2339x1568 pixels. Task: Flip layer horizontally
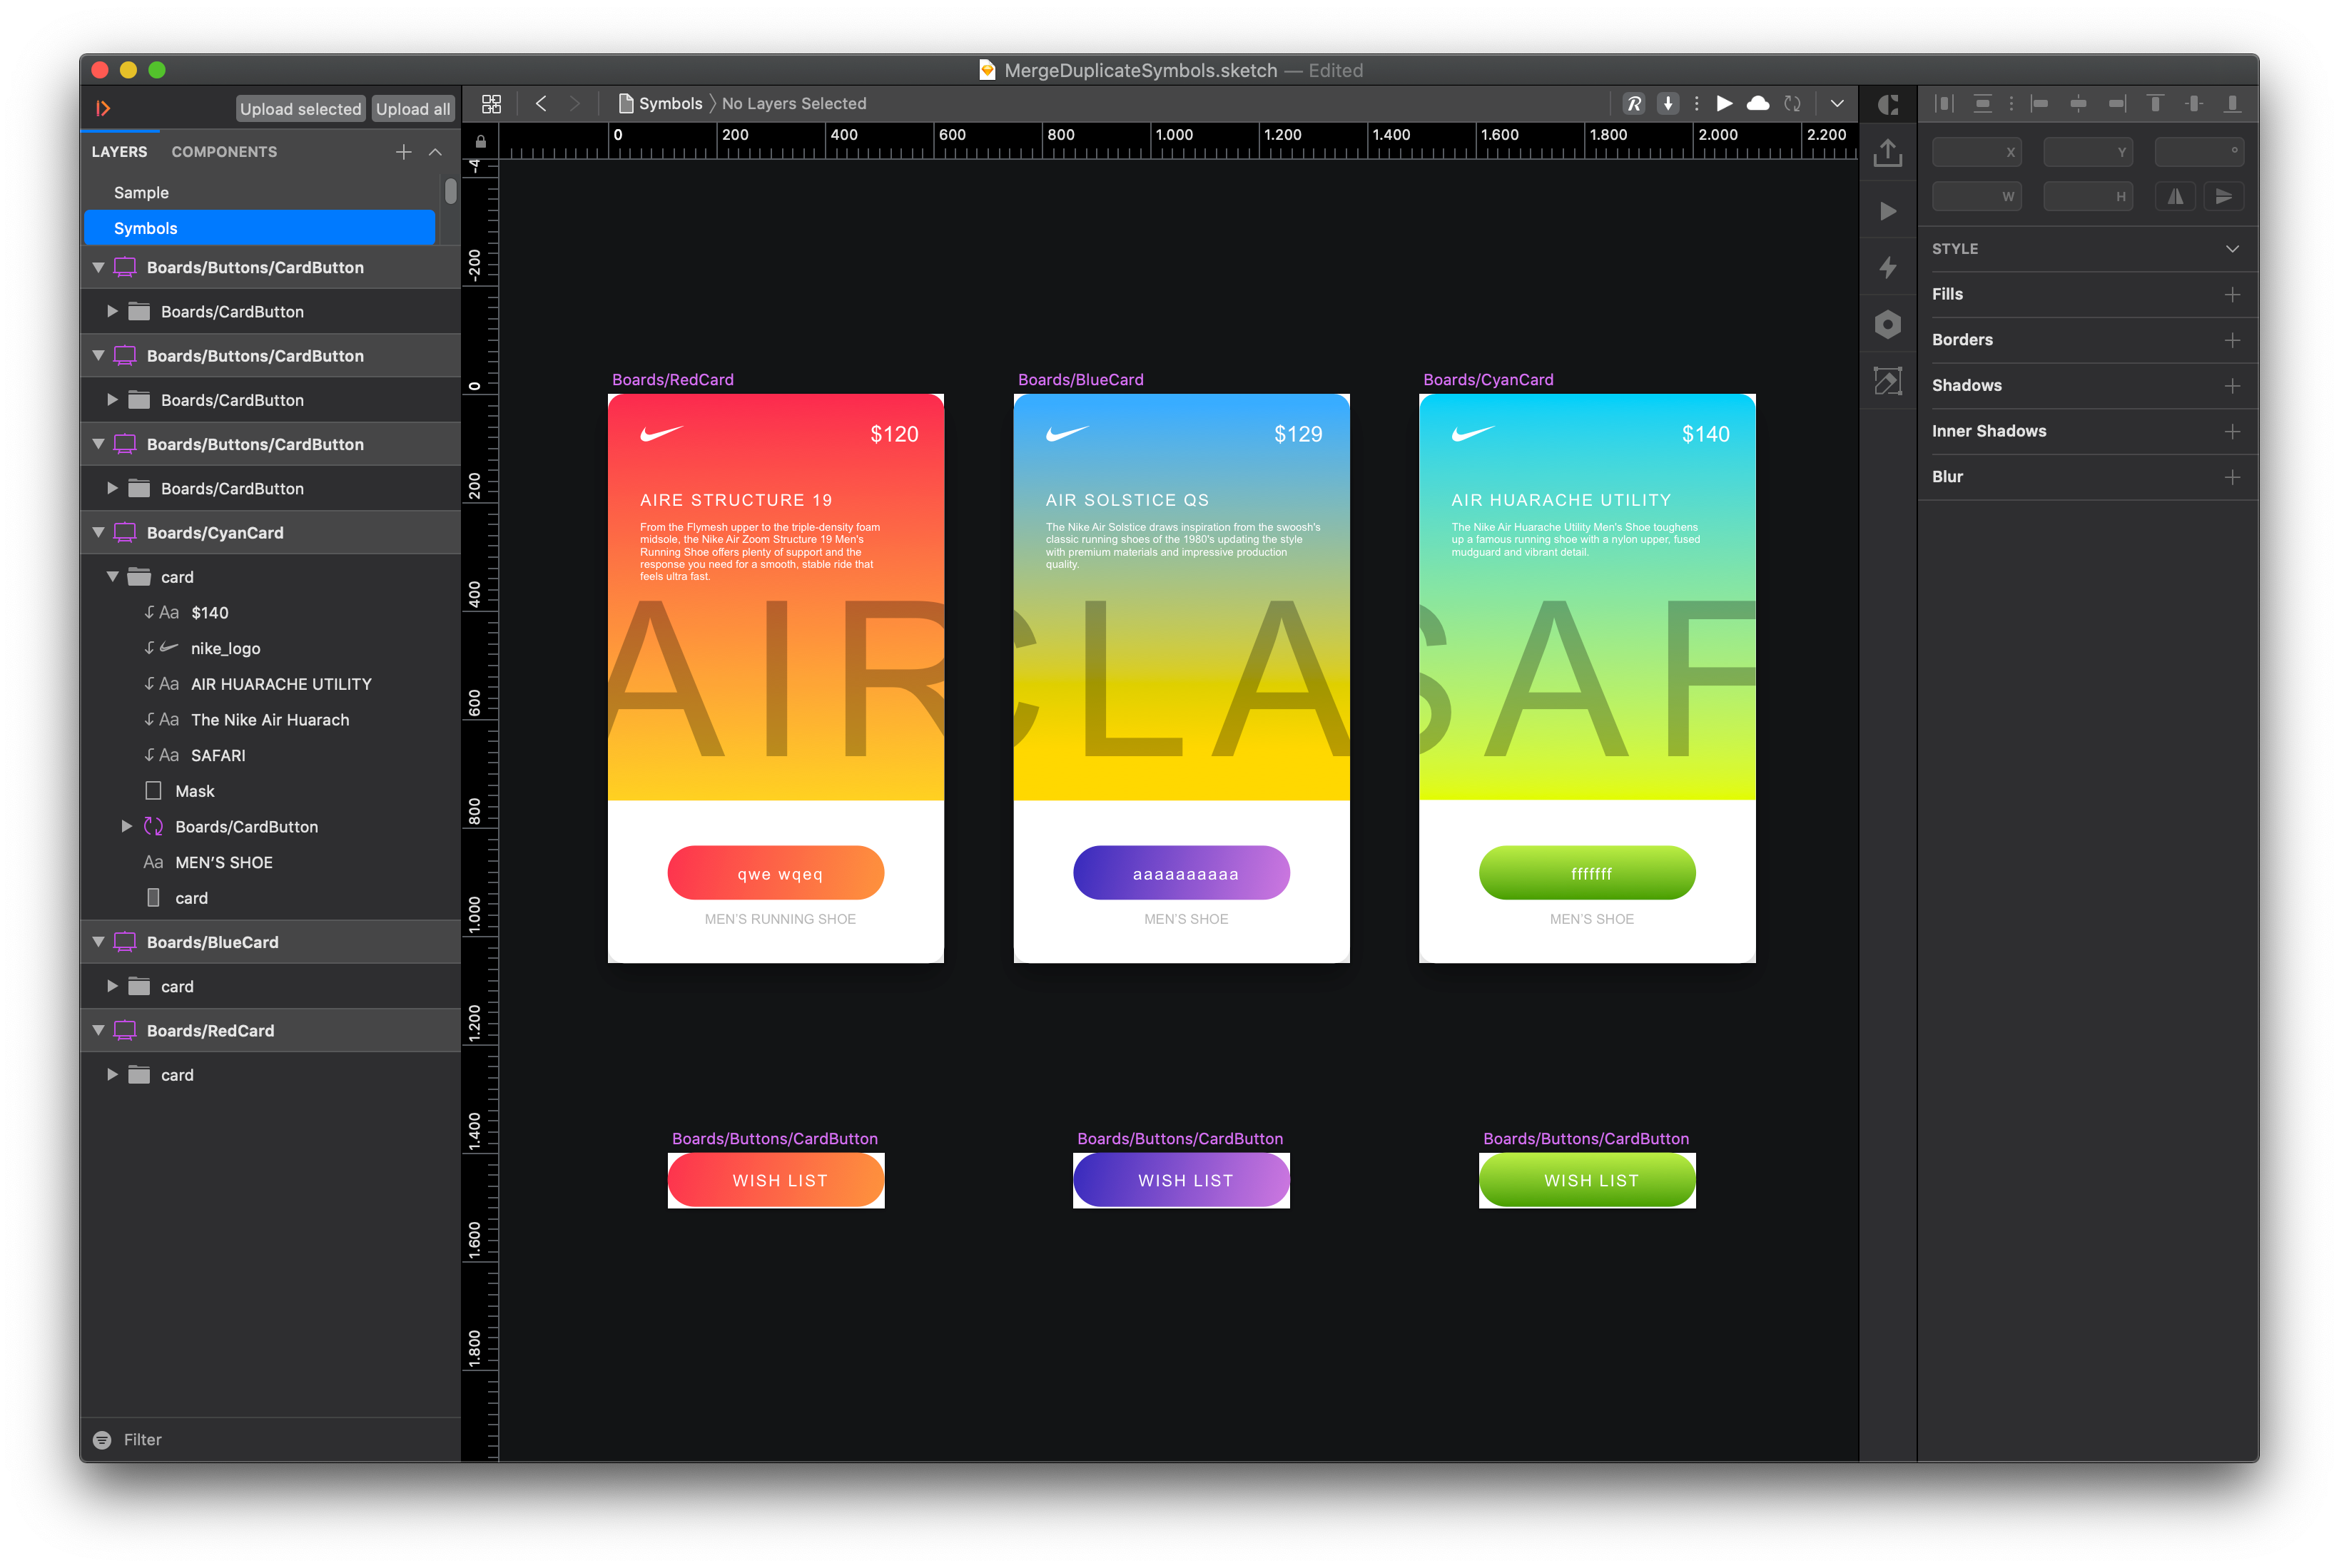(x=2175, y=197)
